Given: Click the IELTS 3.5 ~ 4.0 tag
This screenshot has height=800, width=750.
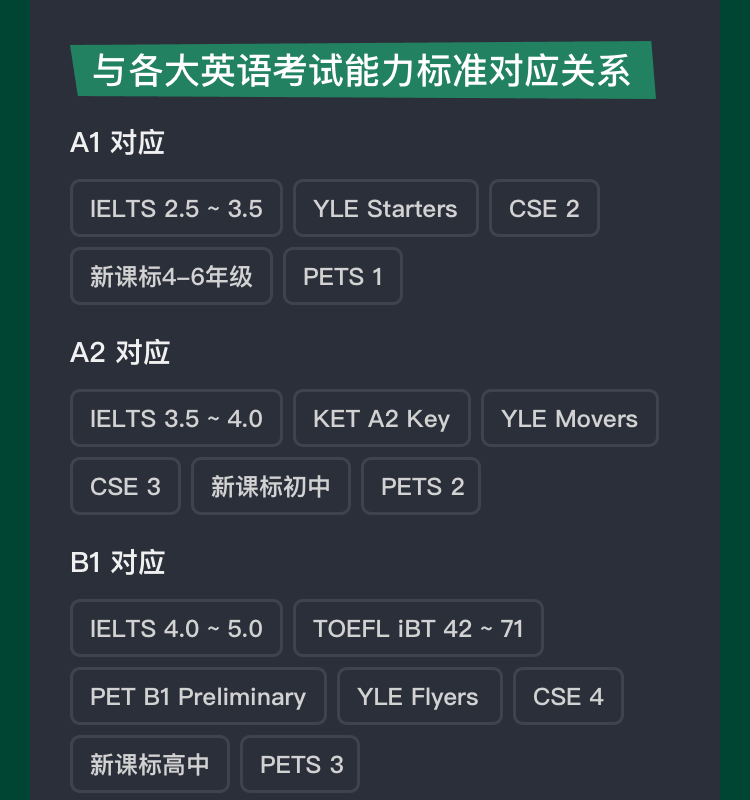Looking at the screenshot, I should coord(176,418).
